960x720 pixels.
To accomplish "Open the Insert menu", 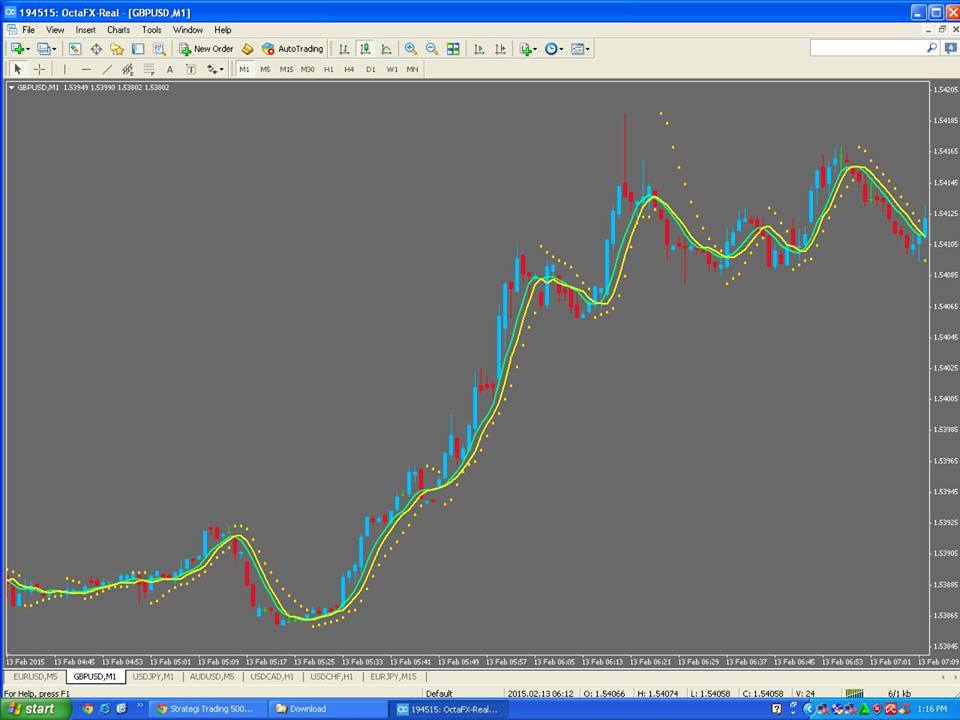I will (x=85, y=29).
